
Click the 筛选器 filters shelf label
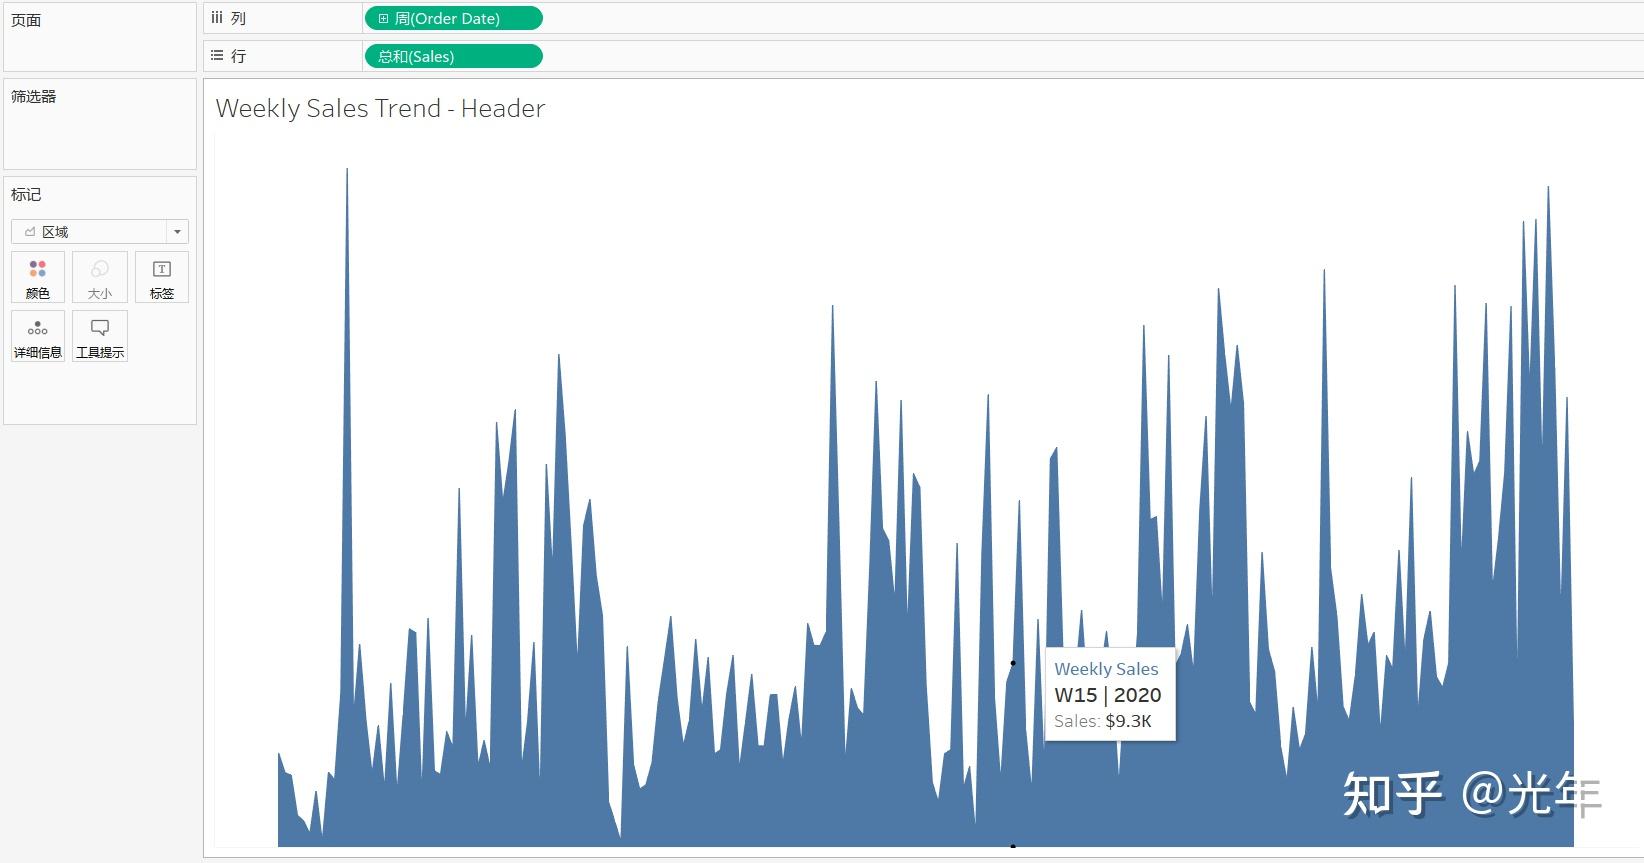point(34,97)
